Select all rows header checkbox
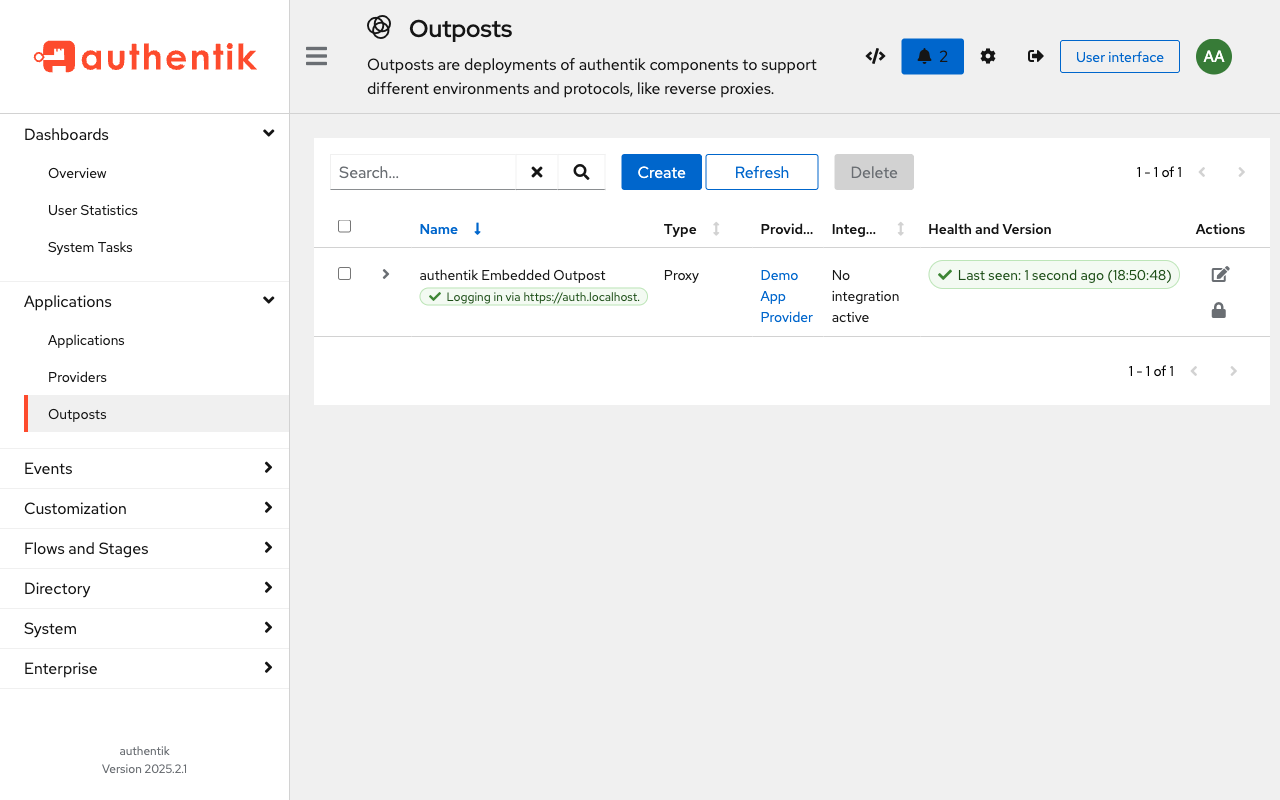The height and width of the screenshot is (800, 1280). (x=344, y=226)
